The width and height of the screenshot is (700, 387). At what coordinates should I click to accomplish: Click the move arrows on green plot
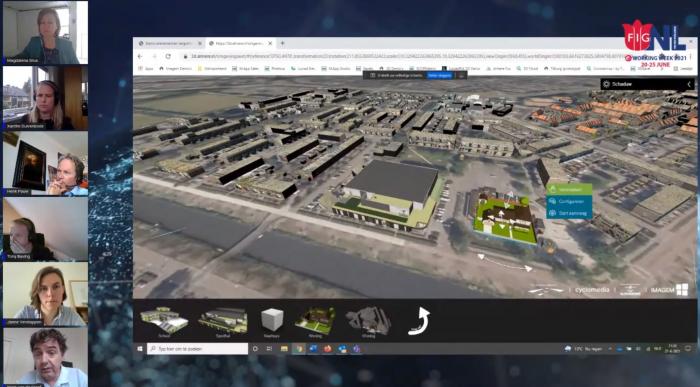point(501,217)
